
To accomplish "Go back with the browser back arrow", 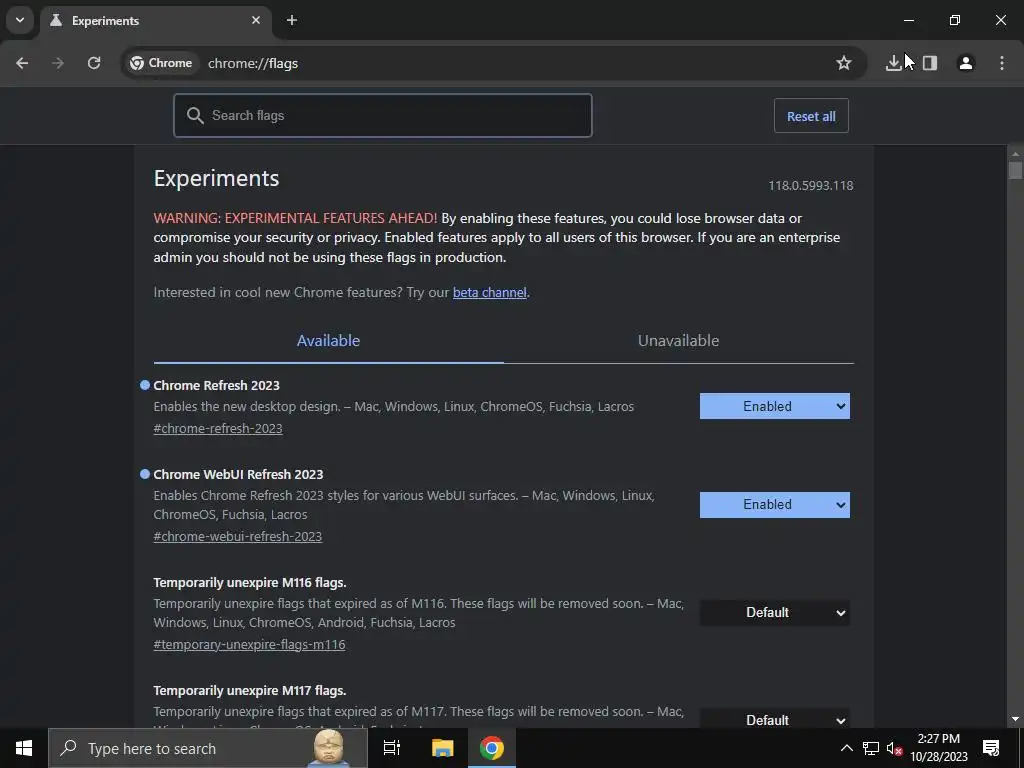I will click(22, 63).
